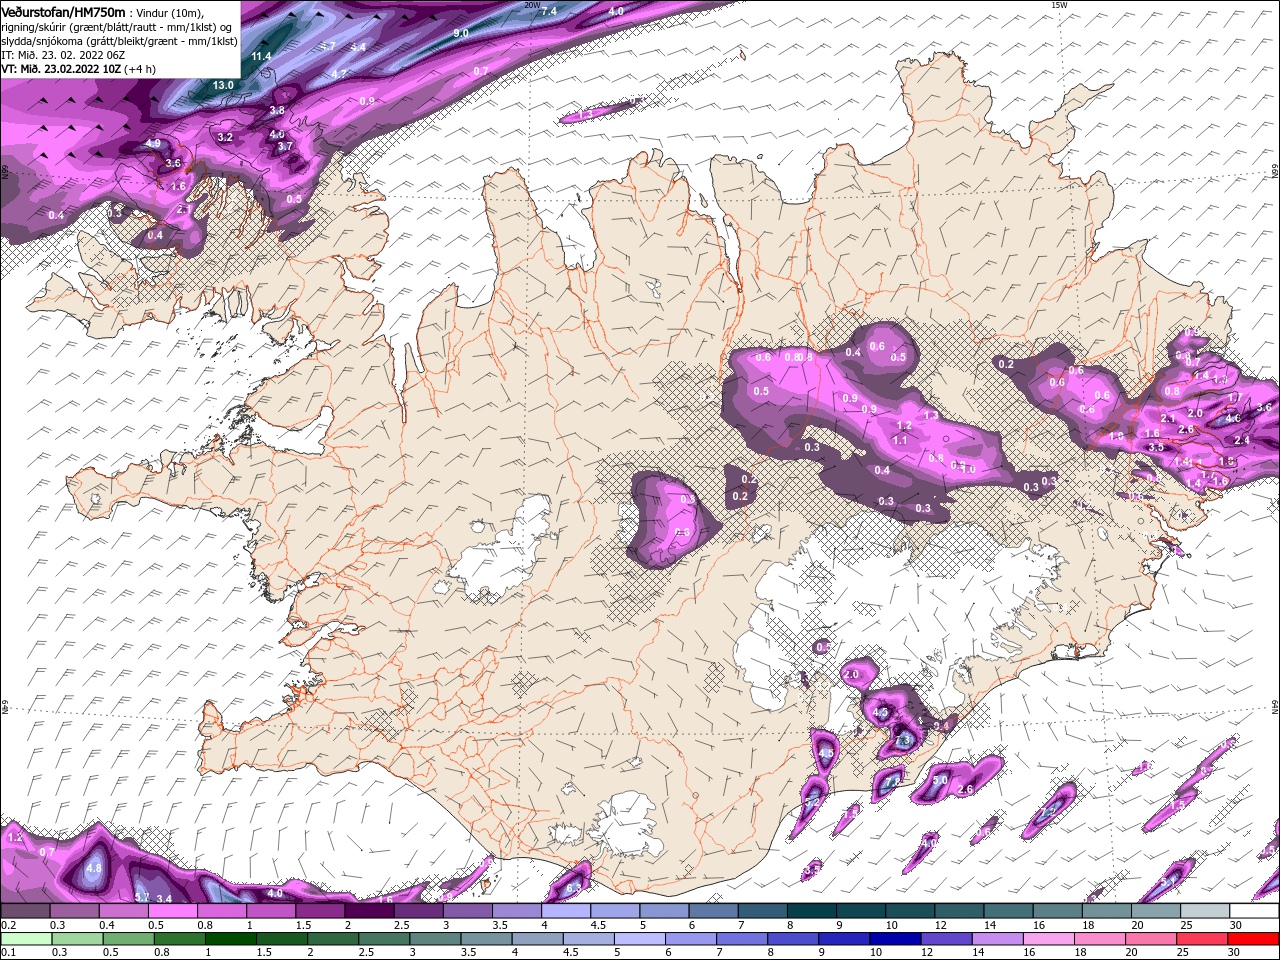1280x960 pixels.
Task: Click the red swatch at the end of the rain scale
Action: click(x=1255, y=939)
